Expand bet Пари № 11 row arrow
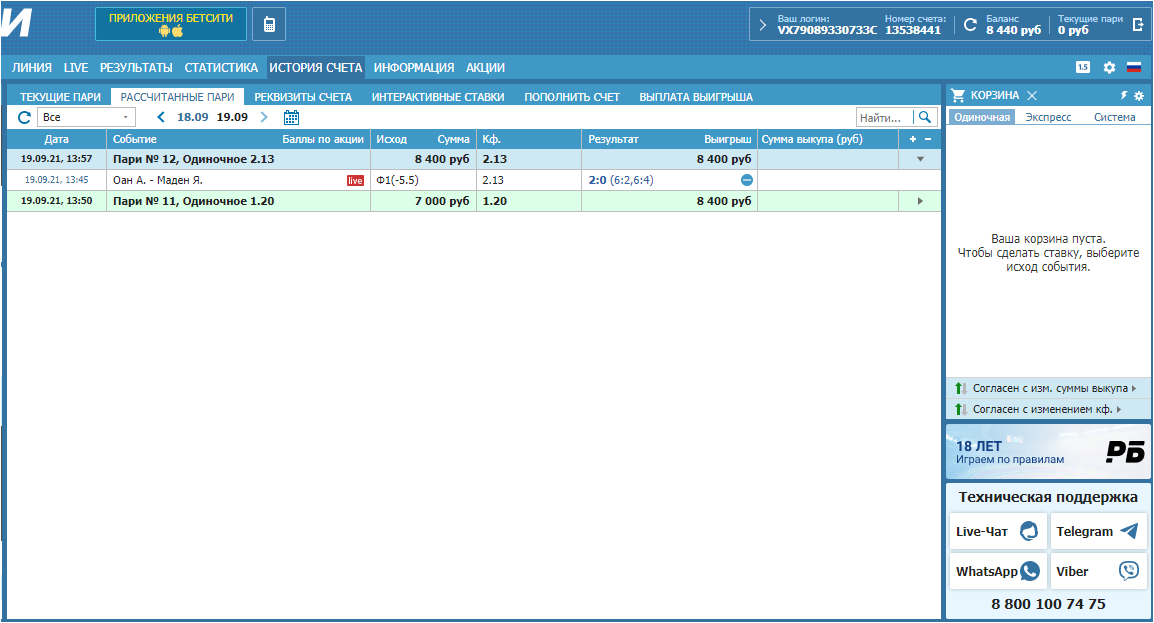Screen dimensions: 1154x623 [x=920, y=201]
